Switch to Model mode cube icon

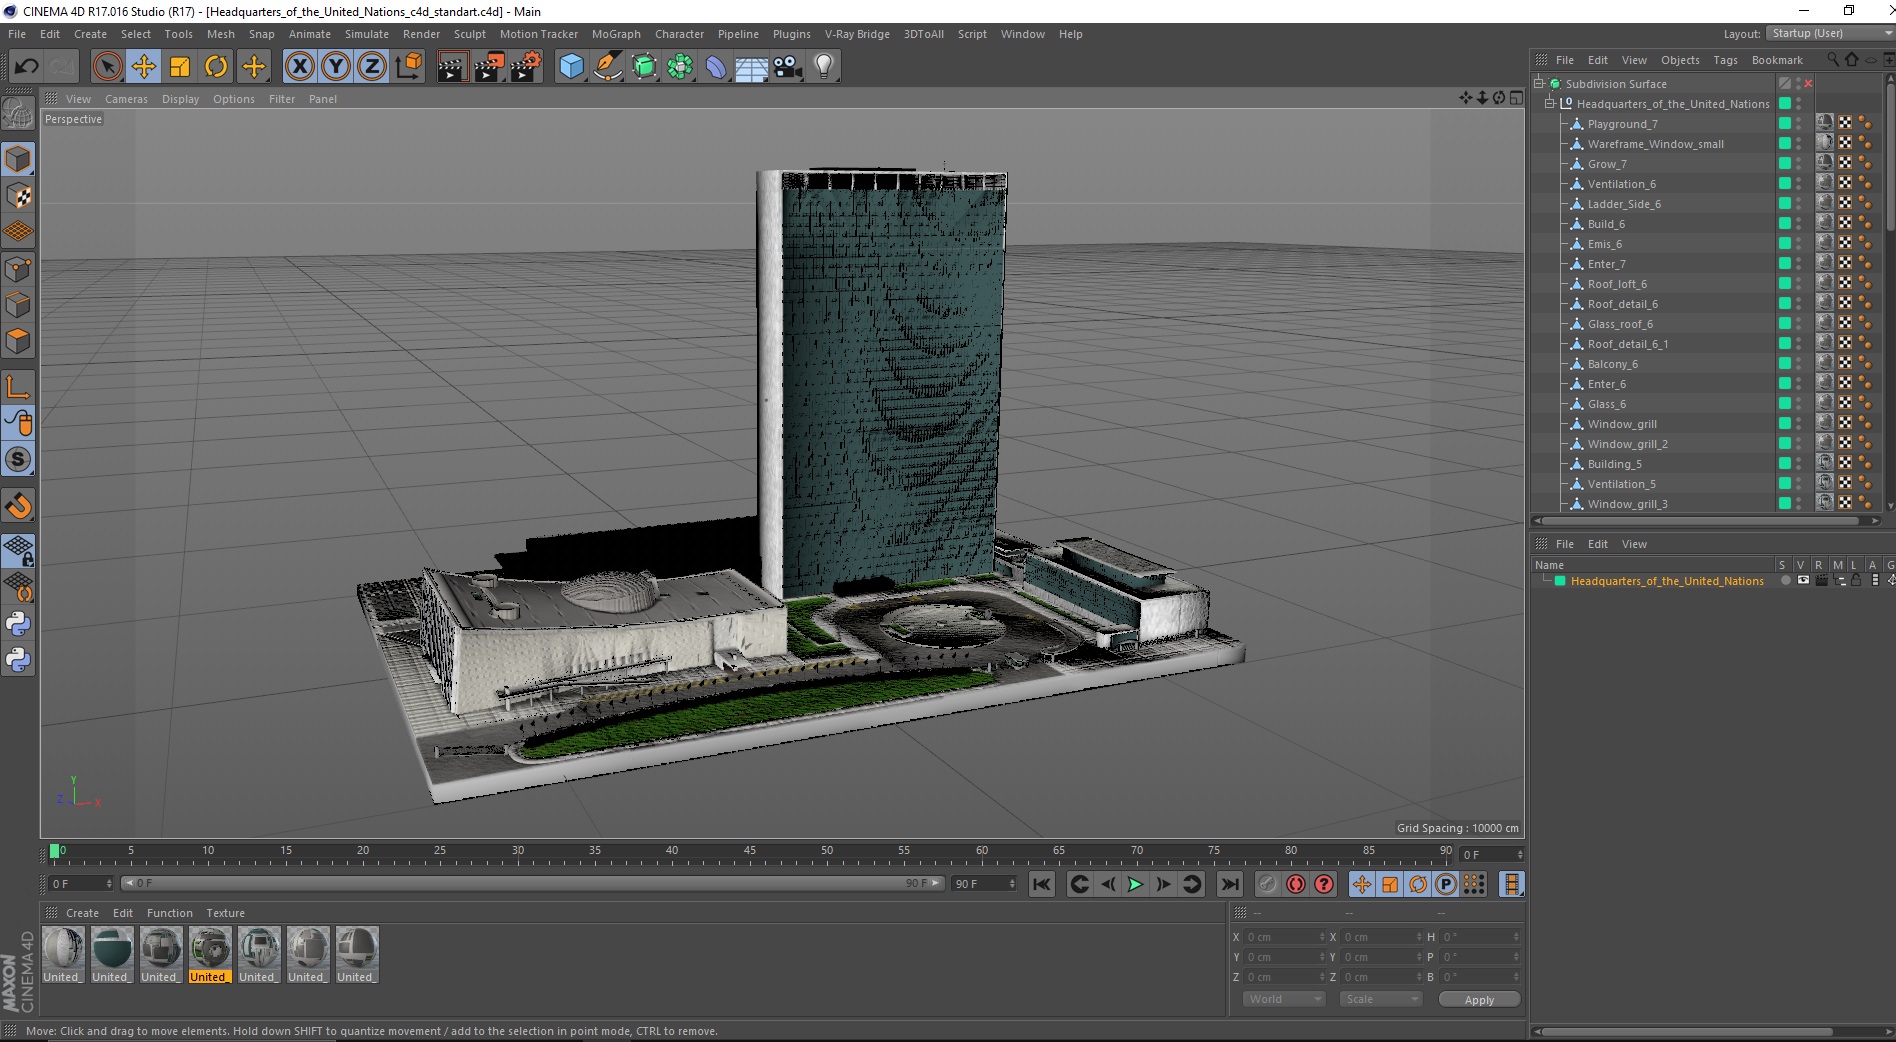[x=18, y=160]
